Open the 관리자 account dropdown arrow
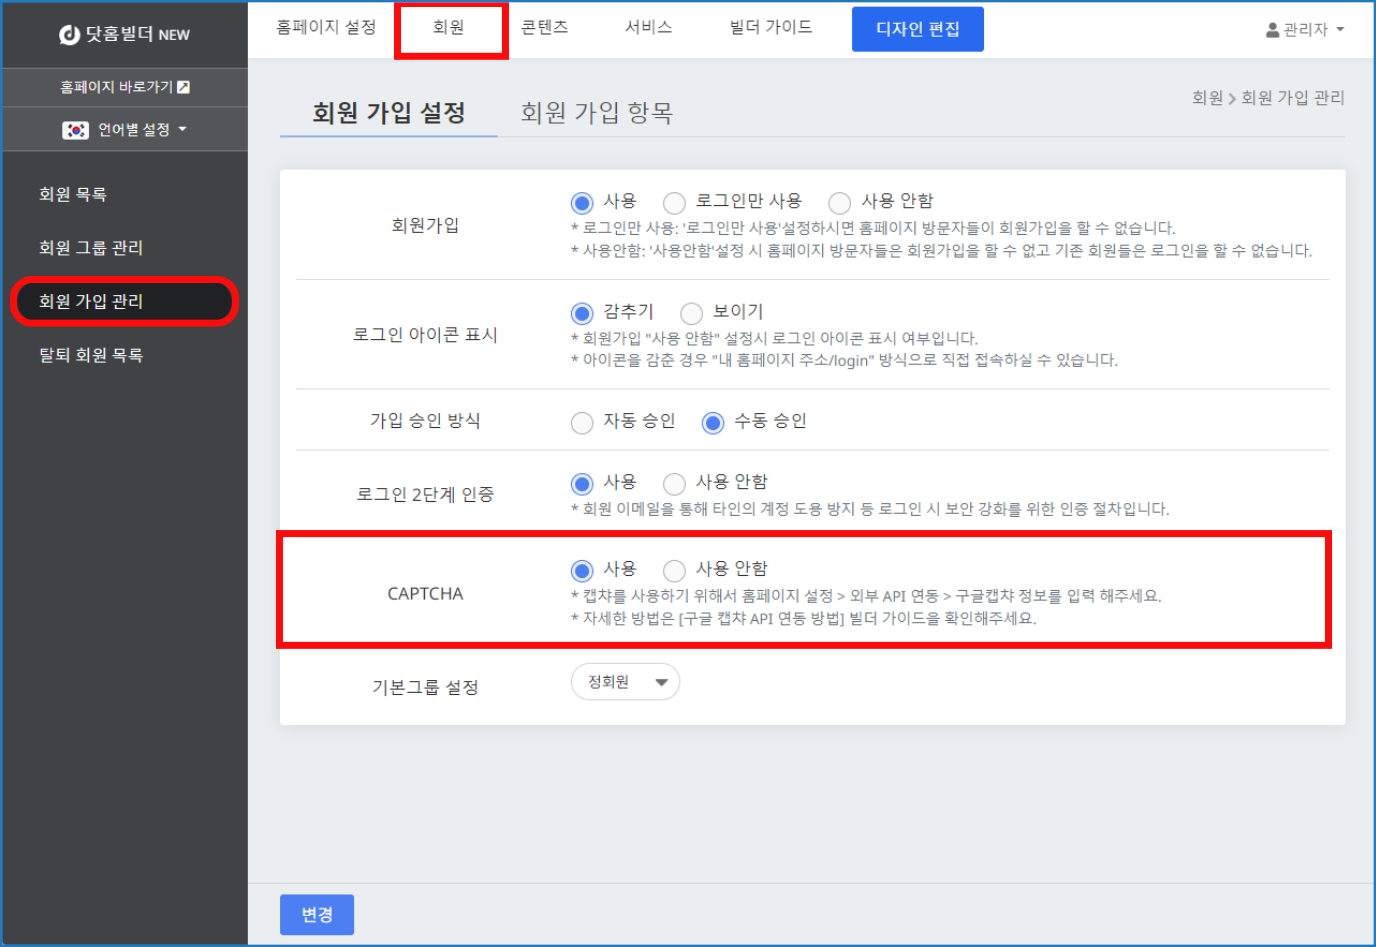1376x947 pixels. click(x=1340, y=30)
